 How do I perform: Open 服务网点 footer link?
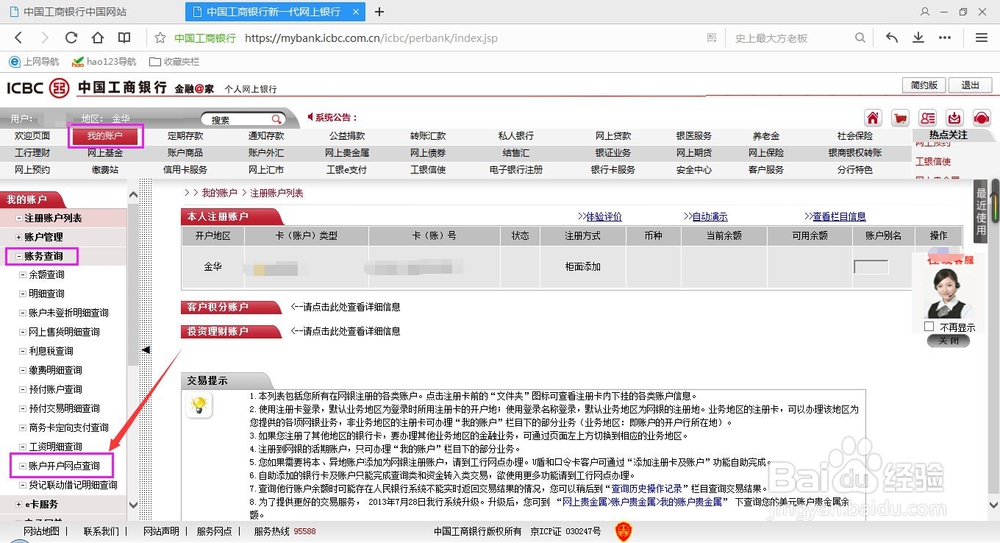pyautogui.click(x=214, y=531)
